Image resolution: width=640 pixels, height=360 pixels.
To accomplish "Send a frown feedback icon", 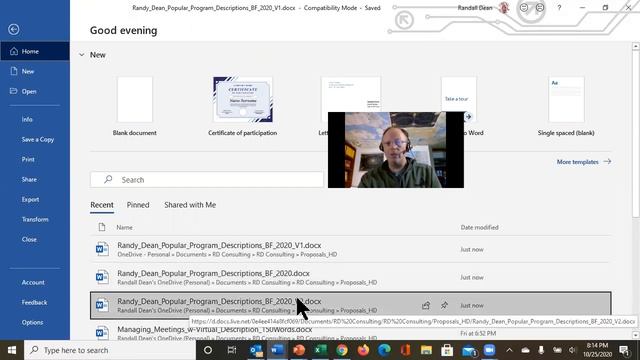I will click(x=540, y=8).
